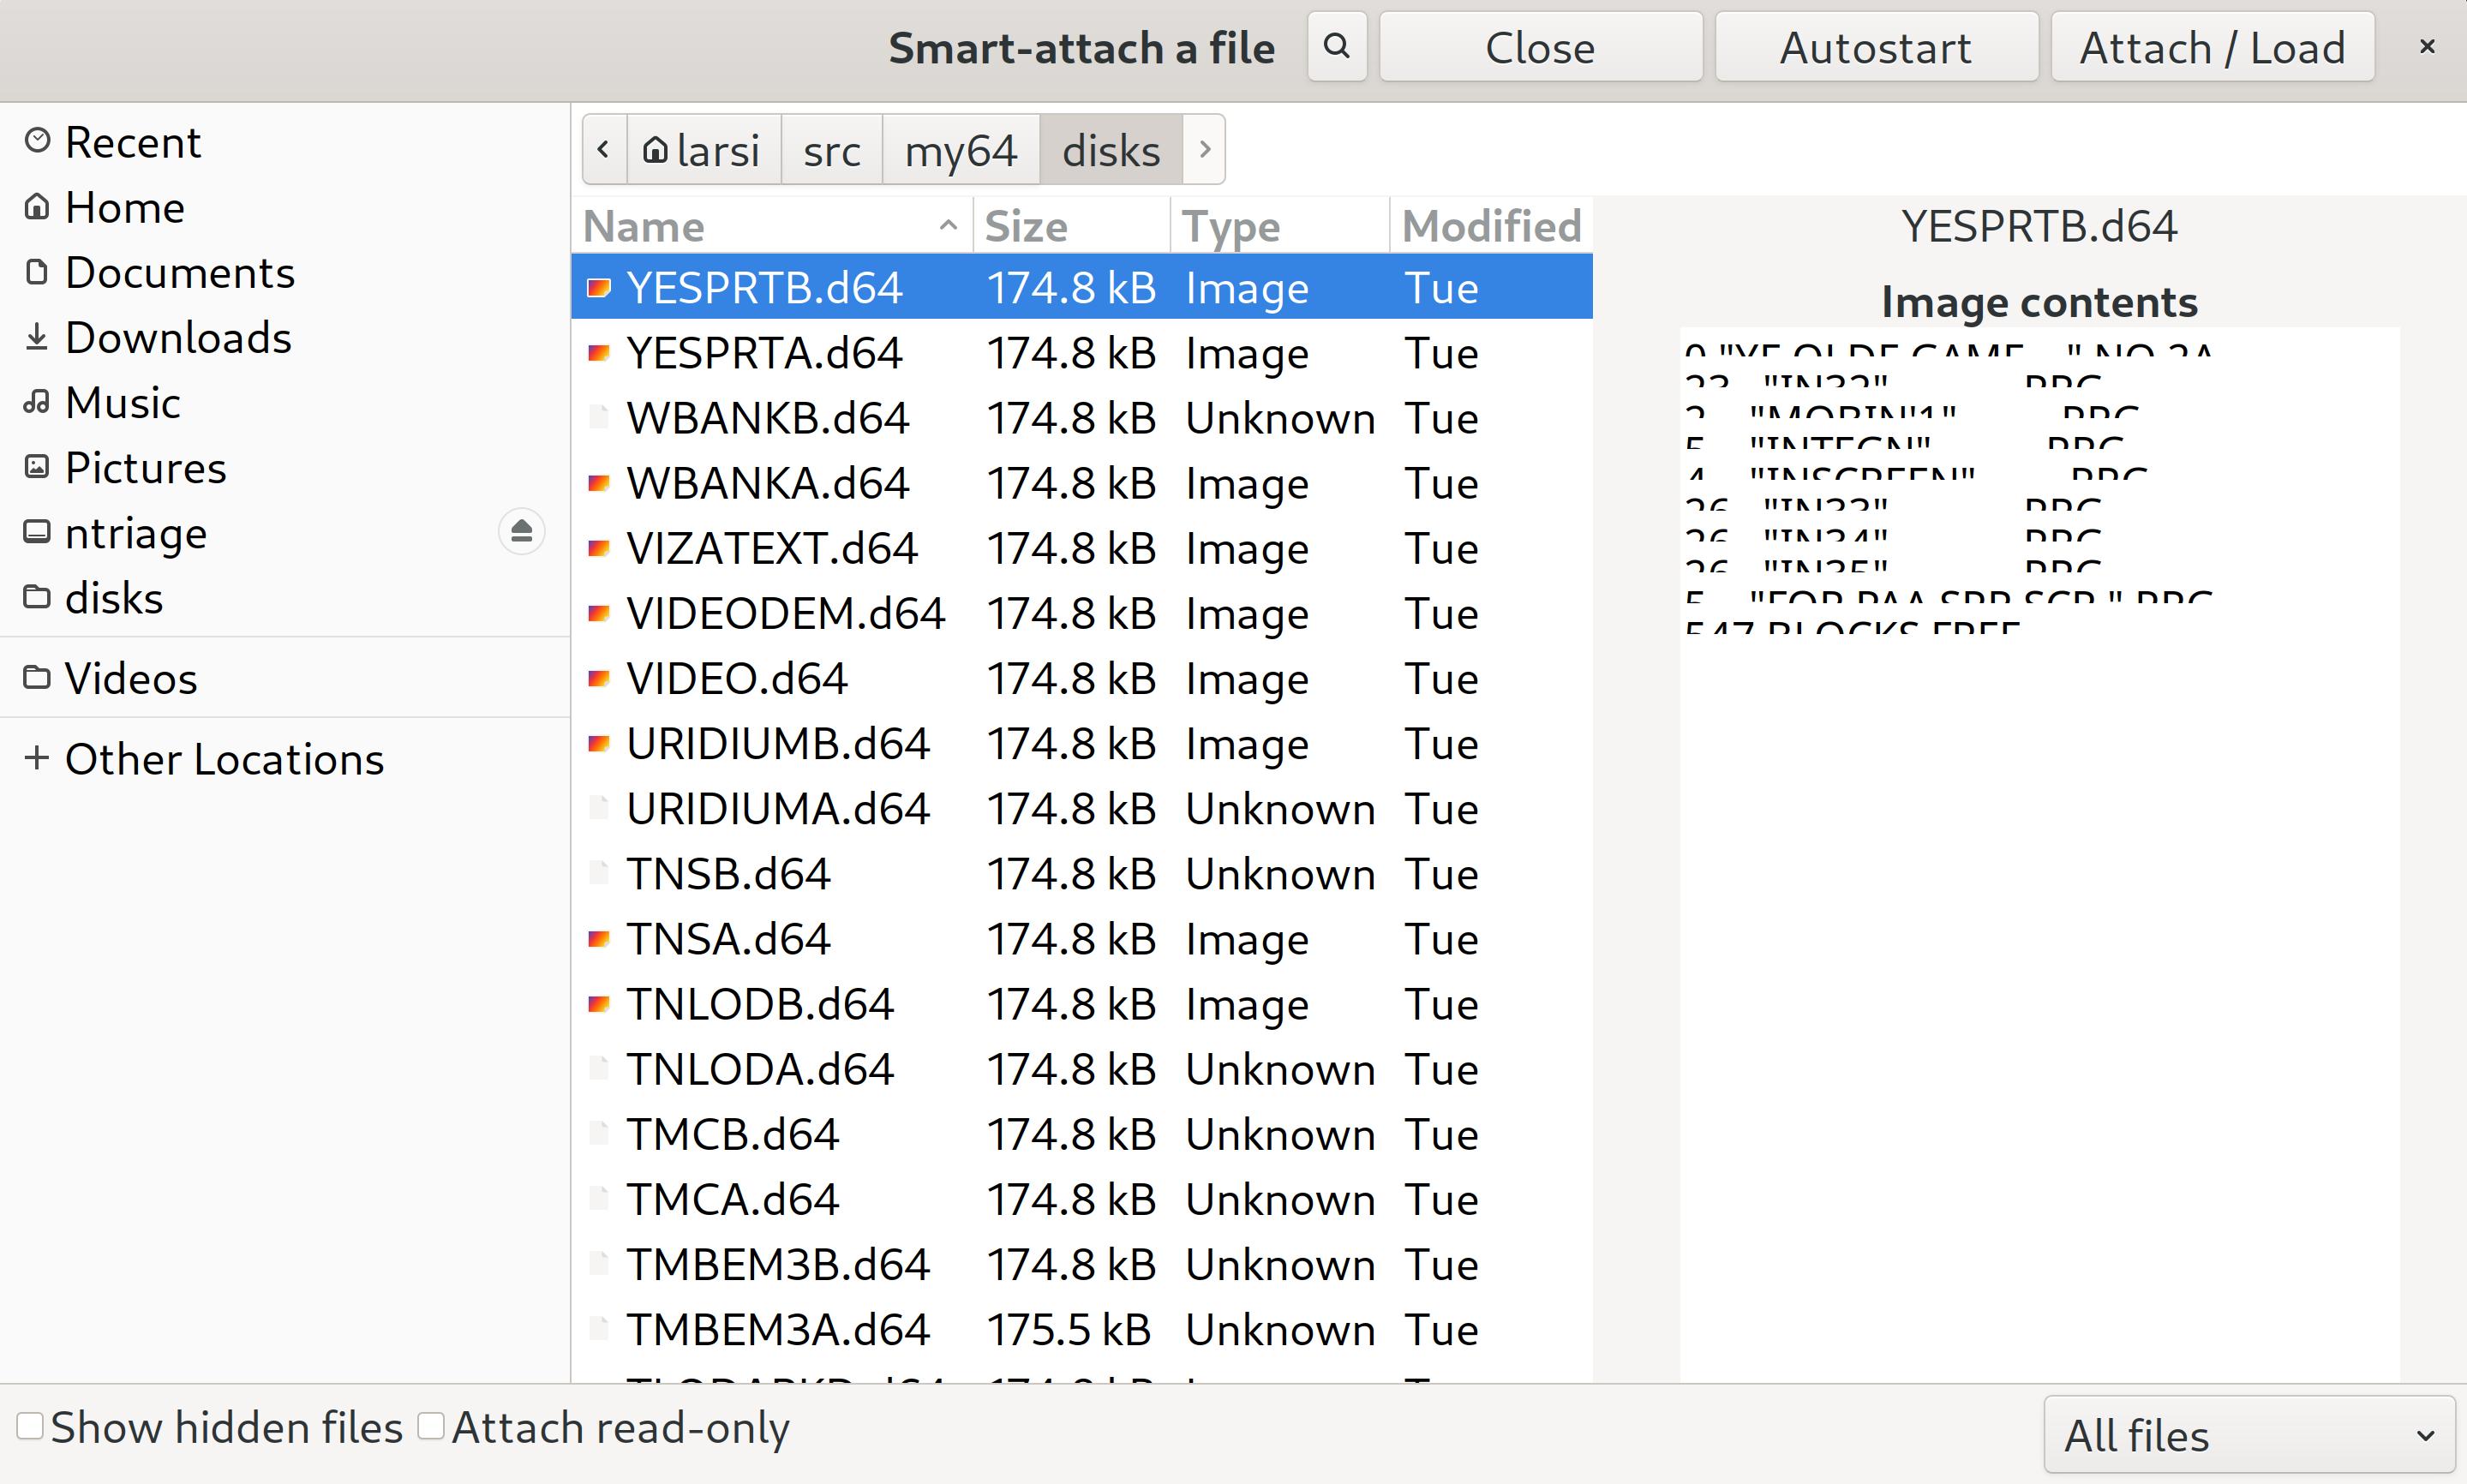
Task: Click the Pictures icon in sidebar
Action: (x=37, y=467)
